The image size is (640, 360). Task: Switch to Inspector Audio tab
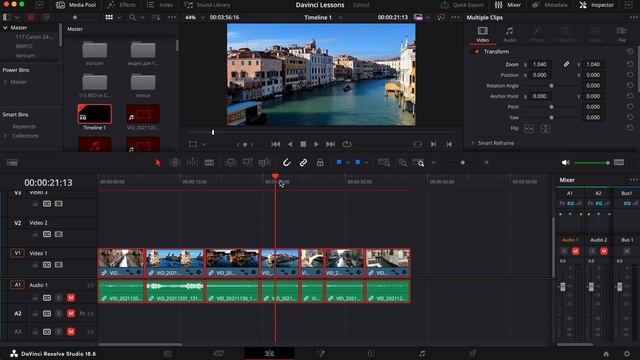pos(509,35)
